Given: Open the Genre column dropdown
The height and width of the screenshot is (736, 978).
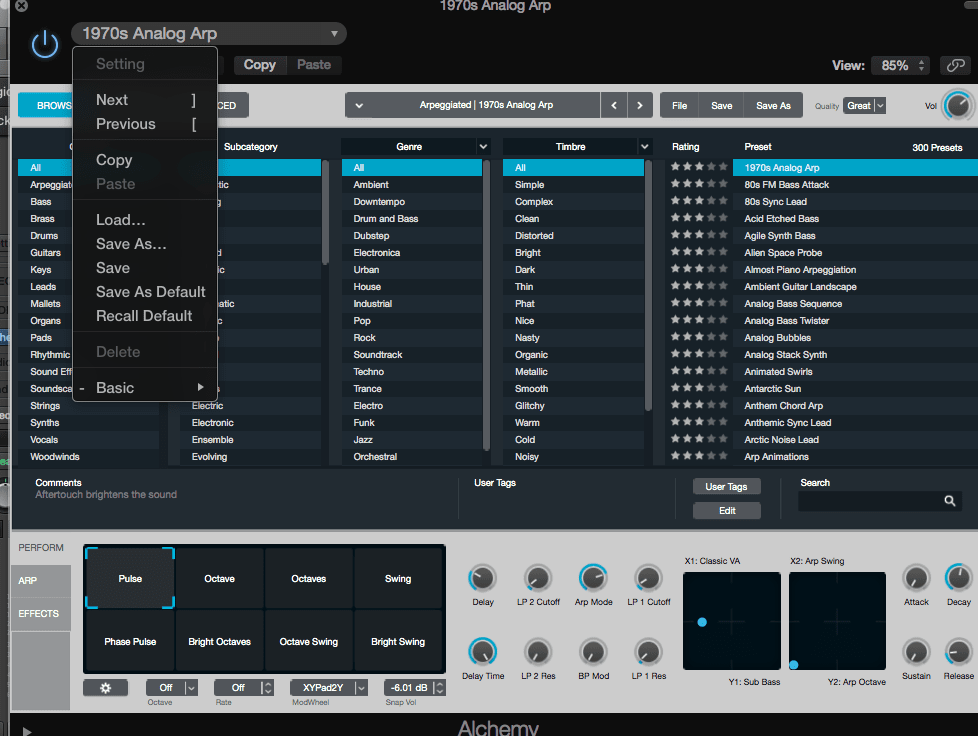Looking at the screenshot, I should coord(483,147).
